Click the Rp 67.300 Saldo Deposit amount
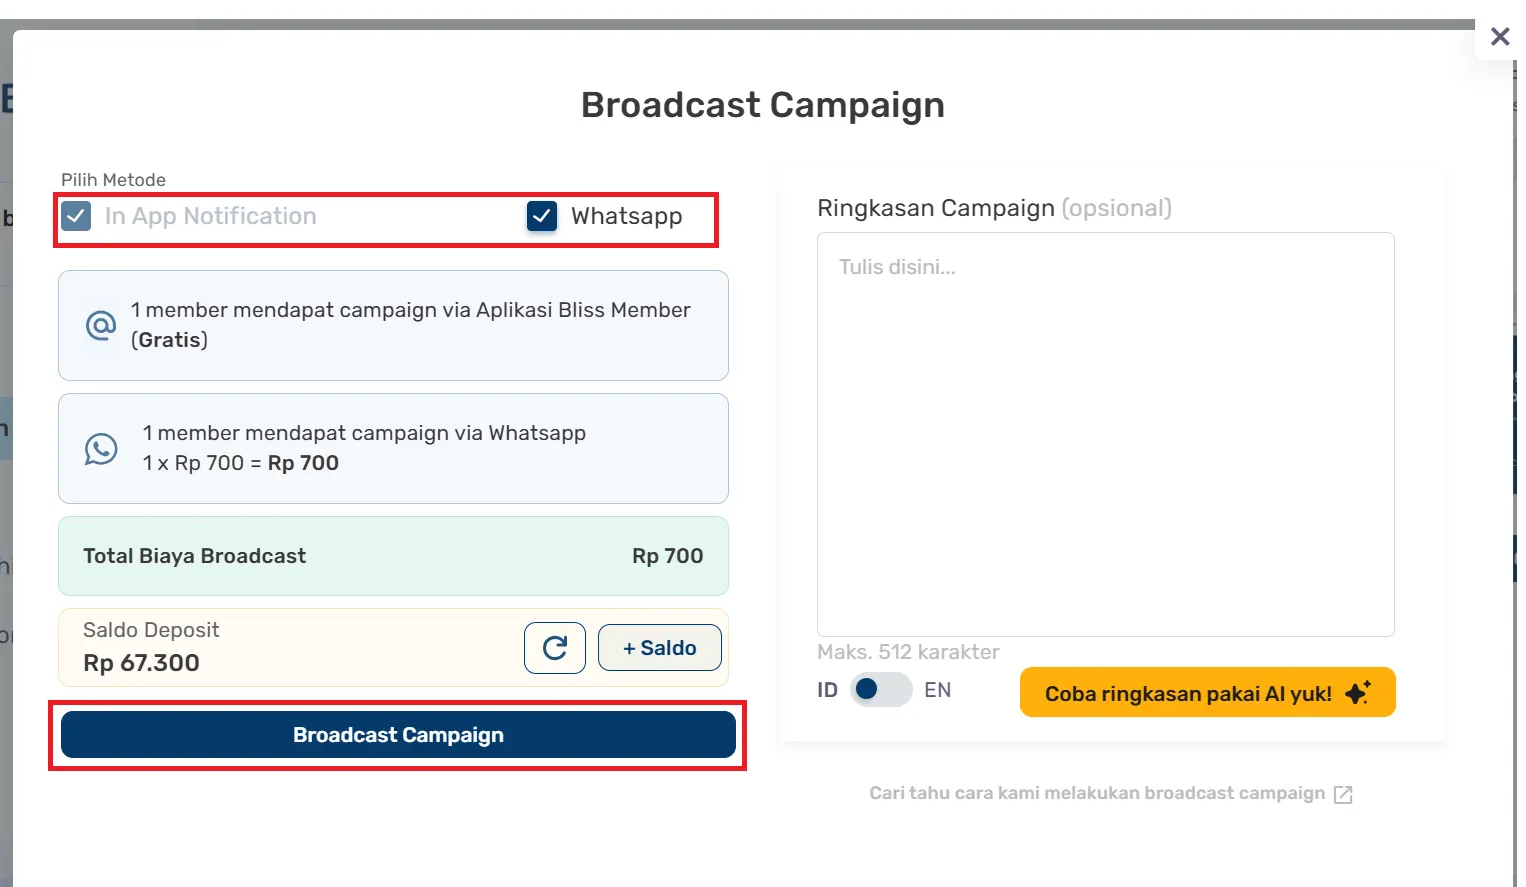The width and height of the screenshot is (1526, 887). click(141, 663)
